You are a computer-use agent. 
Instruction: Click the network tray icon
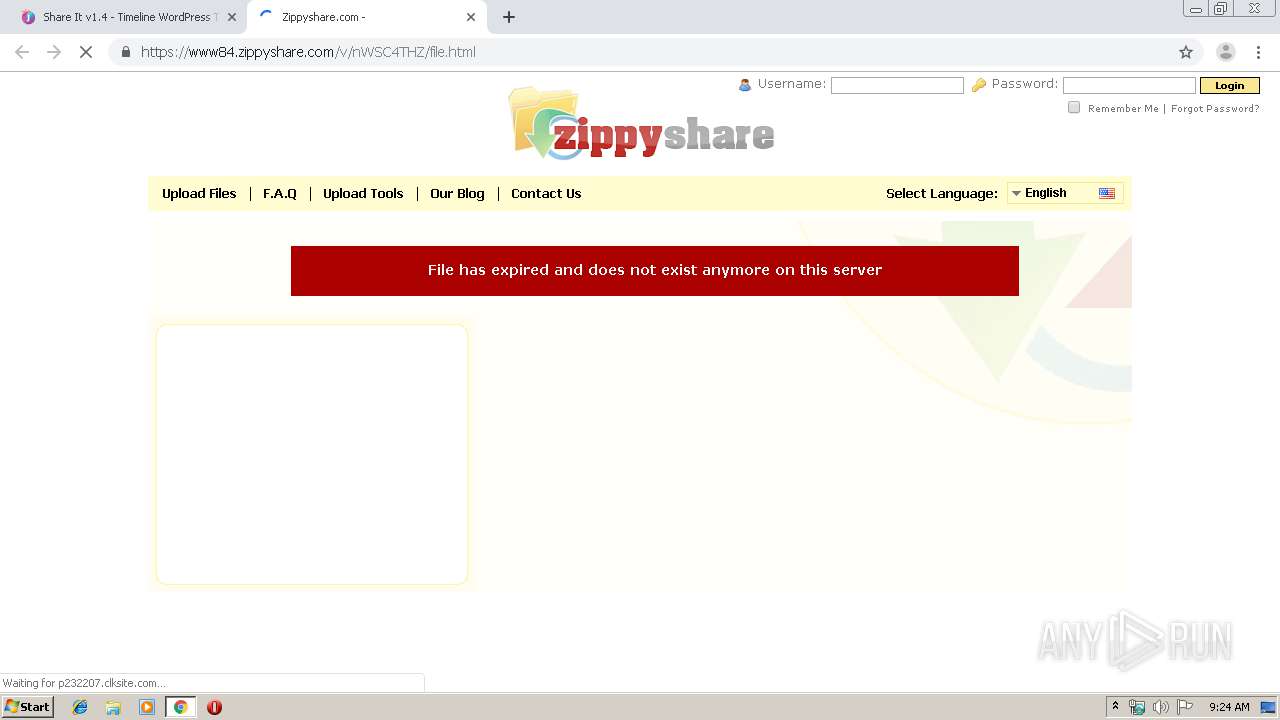(1137, 707)
